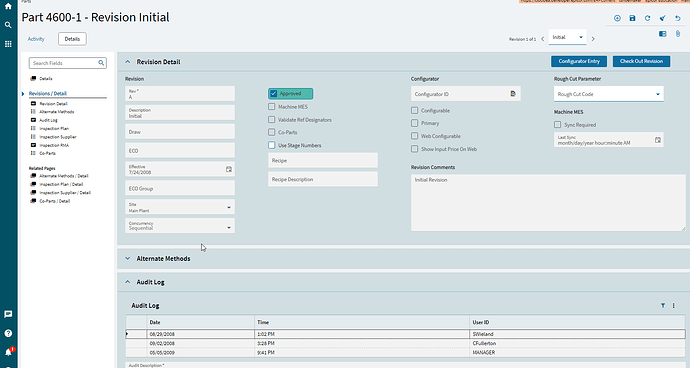This screenshot has height=368, width=690.
Task: Open the apps grid menu icon
Action: [x=8, y=44]
